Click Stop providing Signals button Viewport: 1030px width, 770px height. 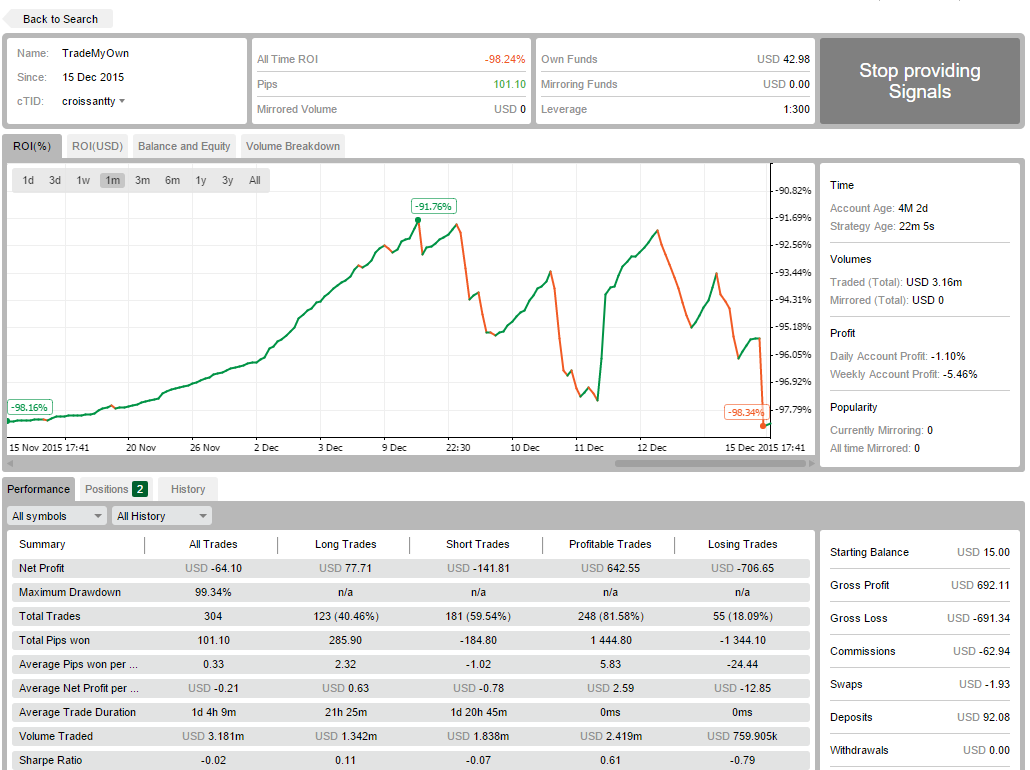click(919, 81)
